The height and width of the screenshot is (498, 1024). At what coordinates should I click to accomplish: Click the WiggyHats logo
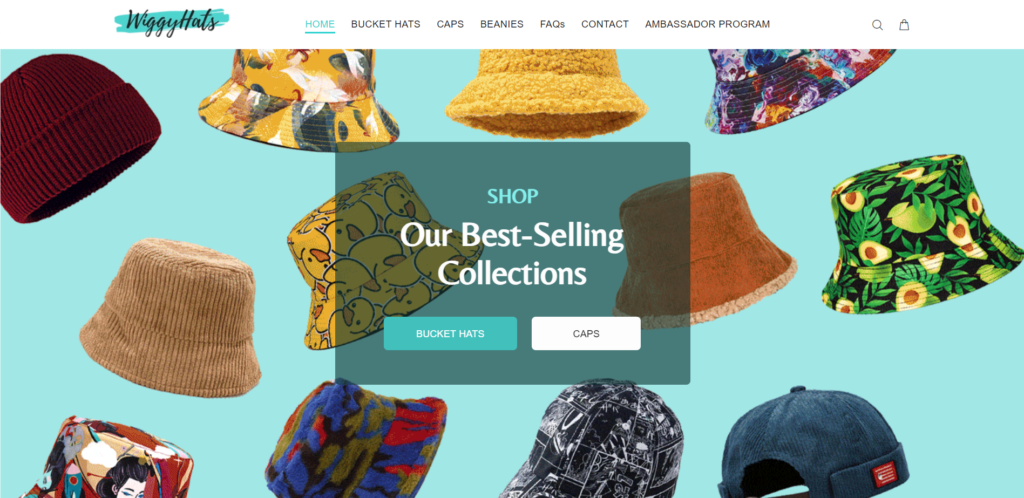(x=172, y=22)
